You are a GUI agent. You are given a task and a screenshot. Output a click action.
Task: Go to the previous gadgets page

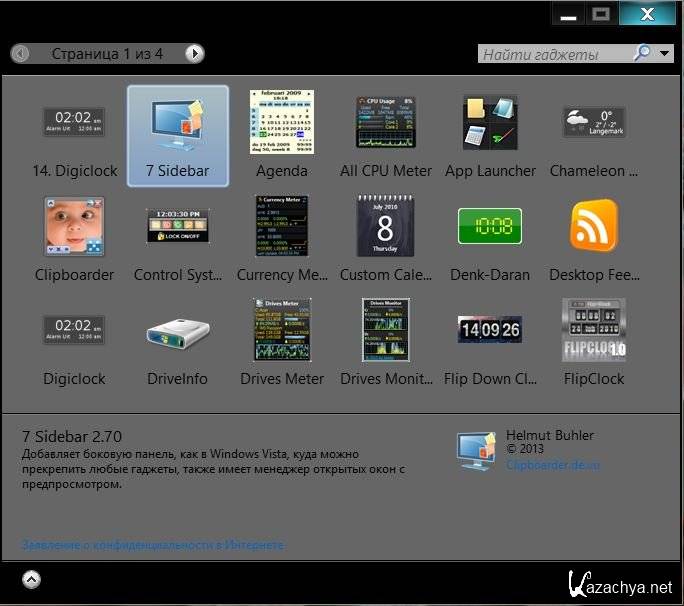click(x=20, y=54)
